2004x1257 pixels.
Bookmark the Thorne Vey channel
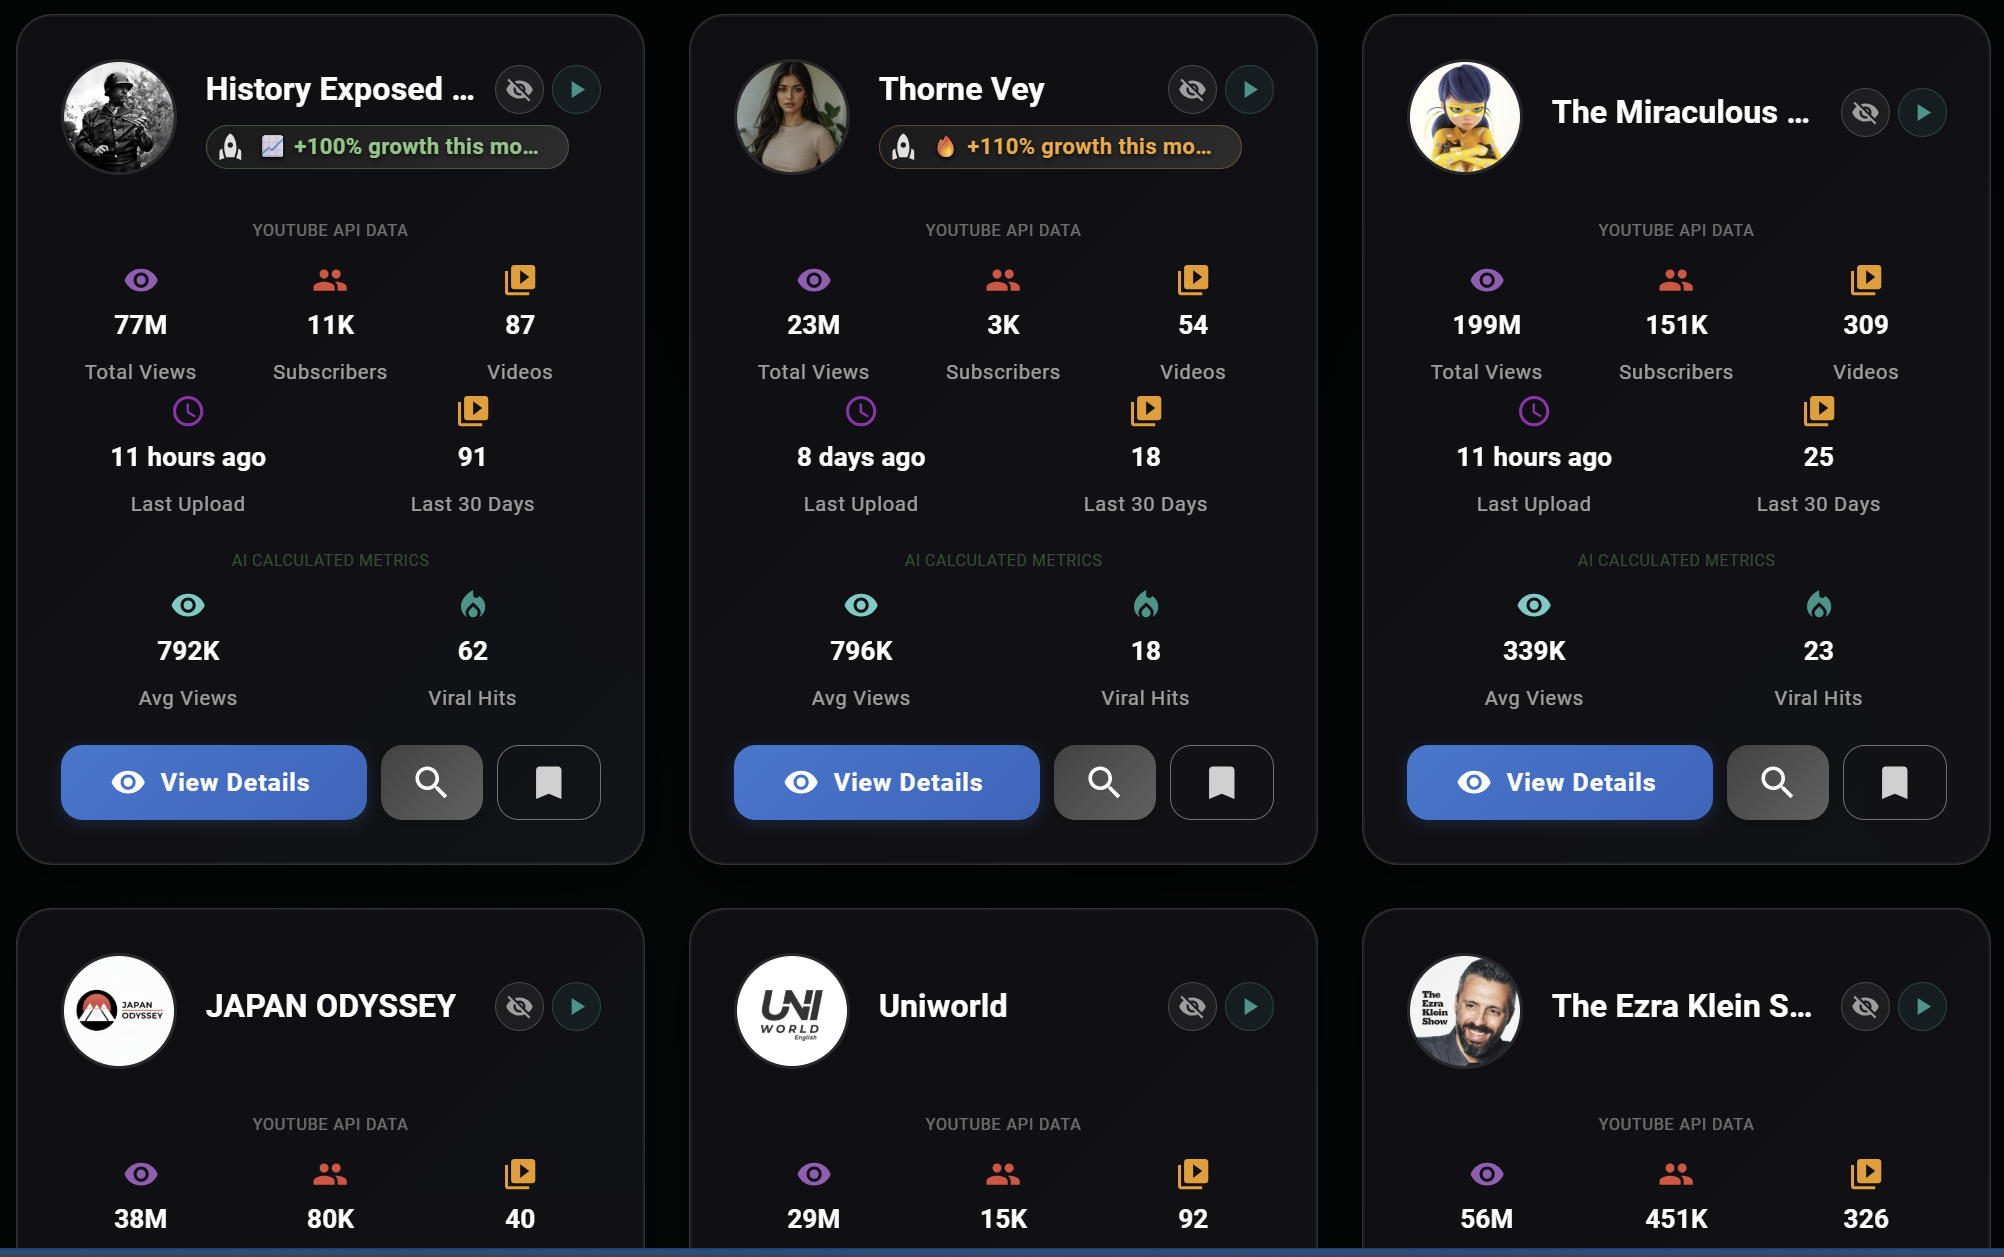coord(1221,782)
